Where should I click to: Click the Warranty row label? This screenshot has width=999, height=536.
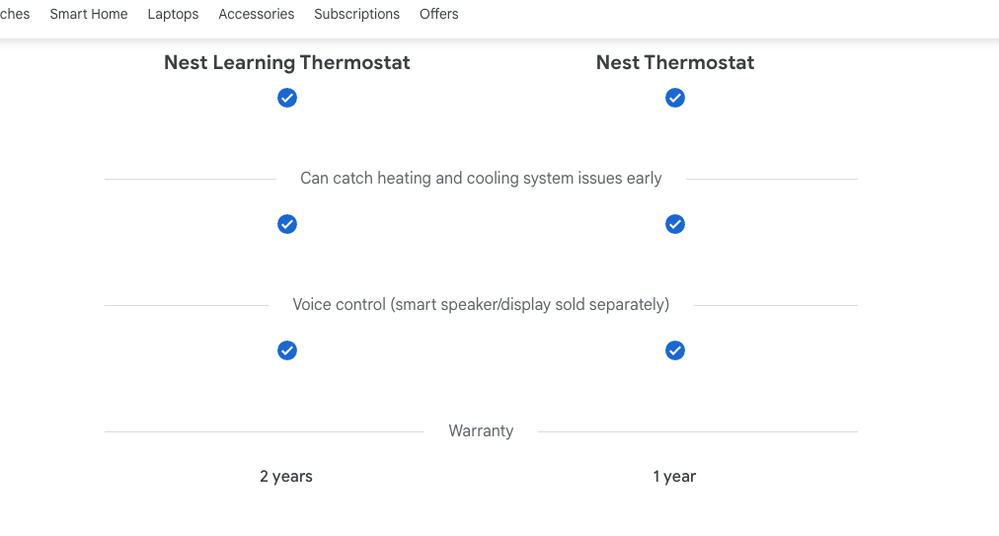(481, 431)
